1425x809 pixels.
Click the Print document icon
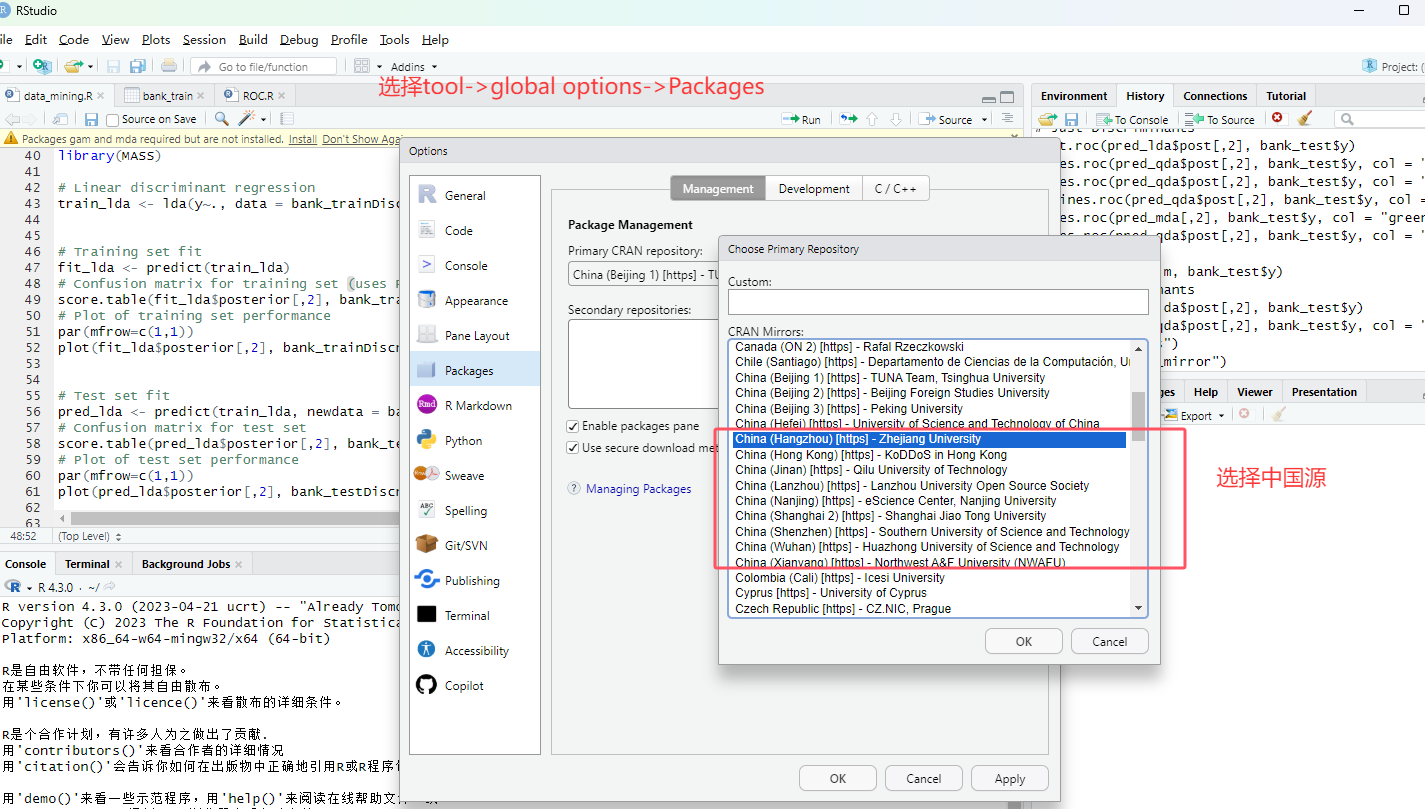[x=169, y=66]
